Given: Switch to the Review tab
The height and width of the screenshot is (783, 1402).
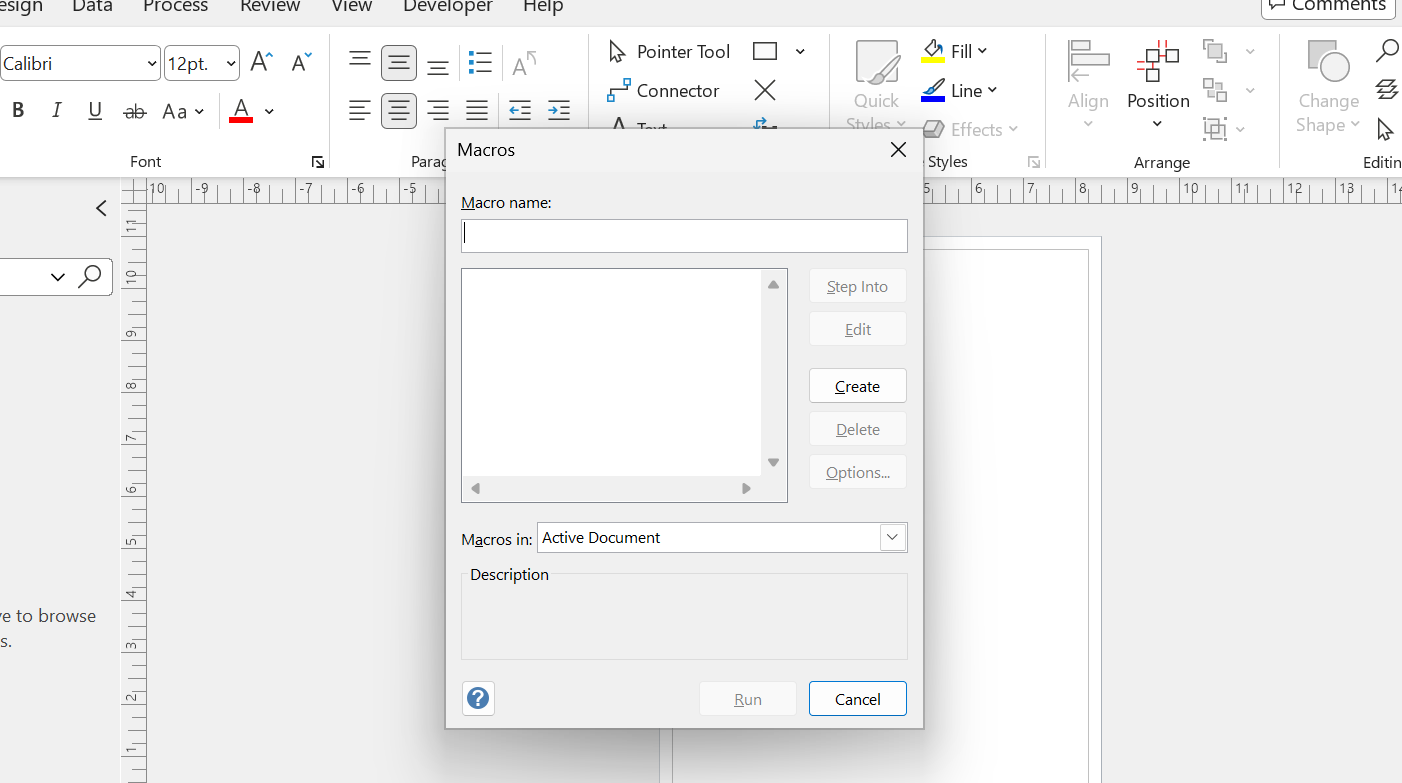Looking at the screenshot, I should pyautogui.click(x=270, y=6).
